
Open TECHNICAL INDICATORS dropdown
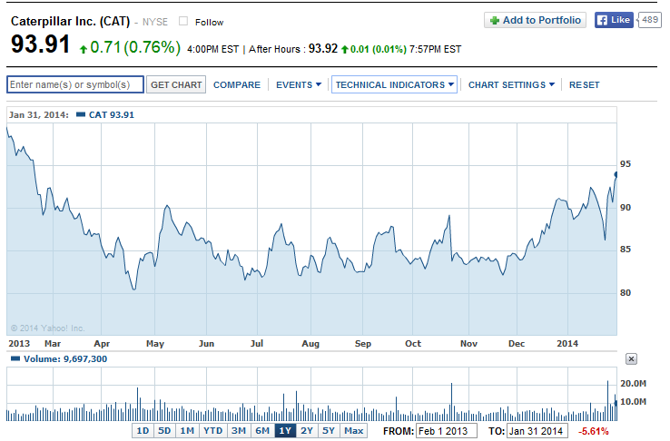(394, 85)
